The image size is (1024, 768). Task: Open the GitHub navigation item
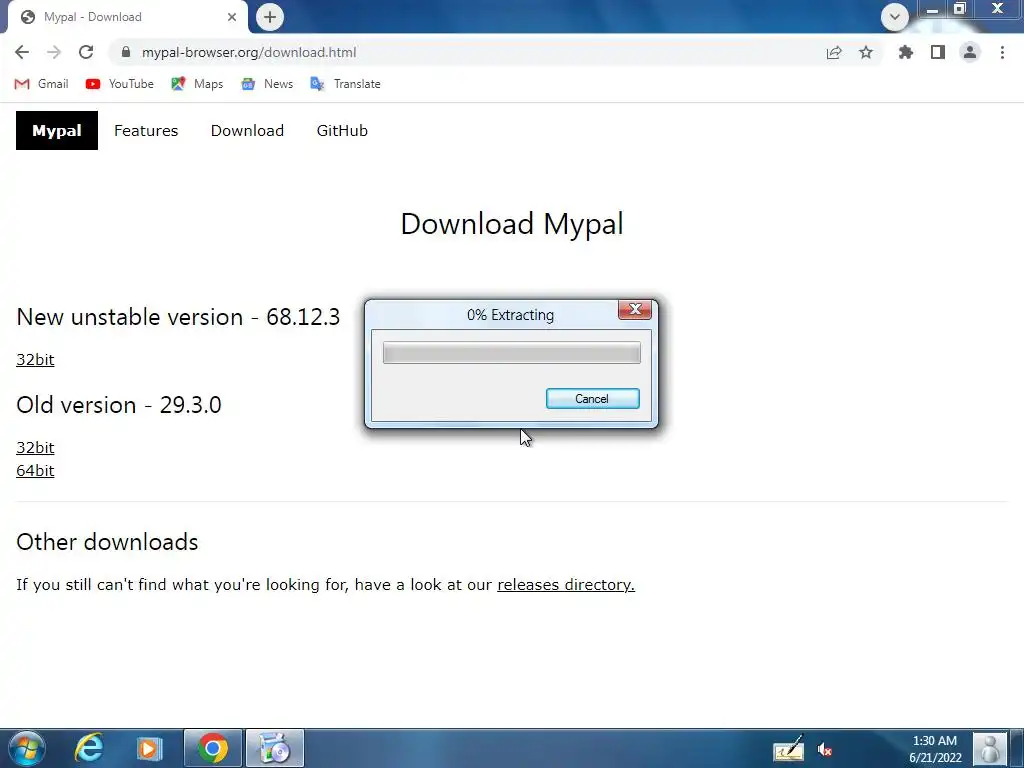pyautogui.click(x=342, y=131)
